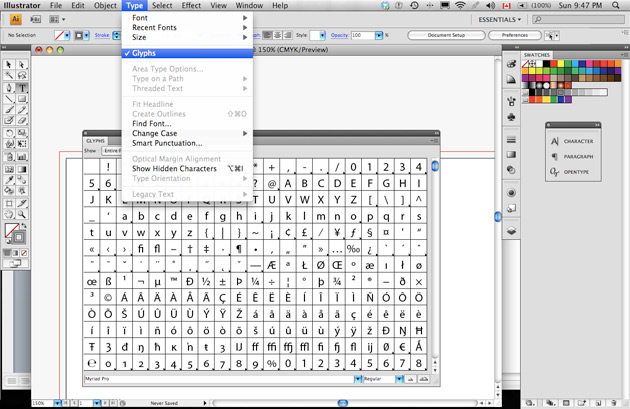Open the Regular font style dropdown
Image resolution: width=630 pixels, height=409 pixels.
tap(400, 379)
